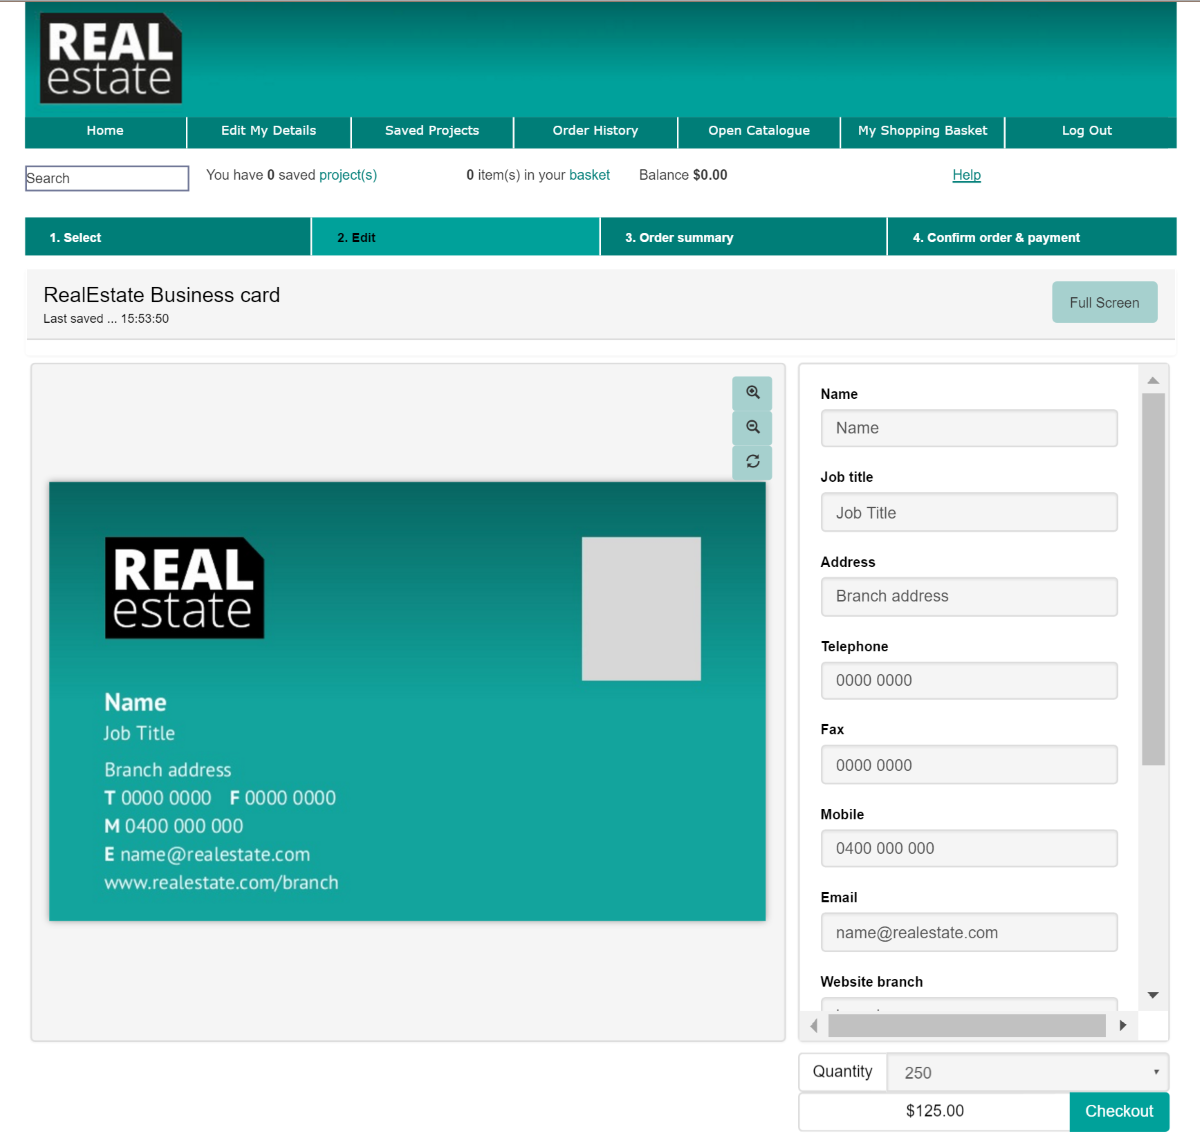Click the horizontal scrollbar thumb below form

coord(967,1025)
